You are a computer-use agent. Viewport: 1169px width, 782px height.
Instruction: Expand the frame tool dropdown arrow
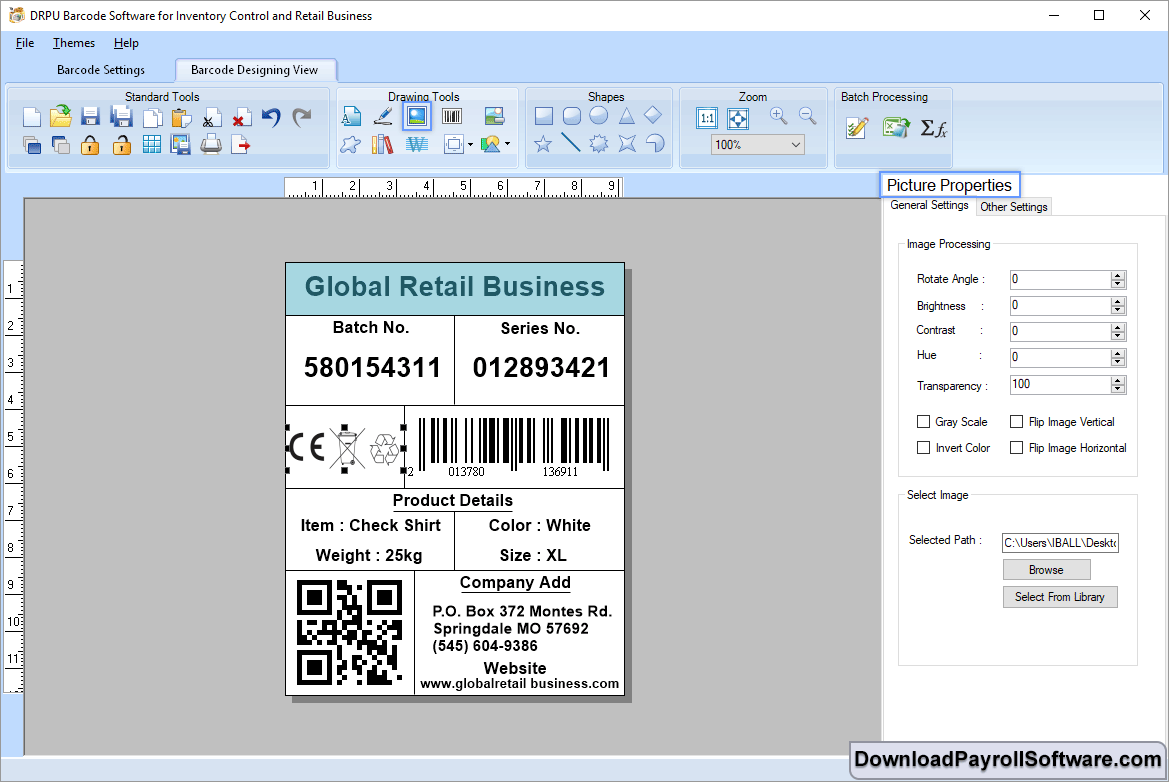tap(470, 145)
